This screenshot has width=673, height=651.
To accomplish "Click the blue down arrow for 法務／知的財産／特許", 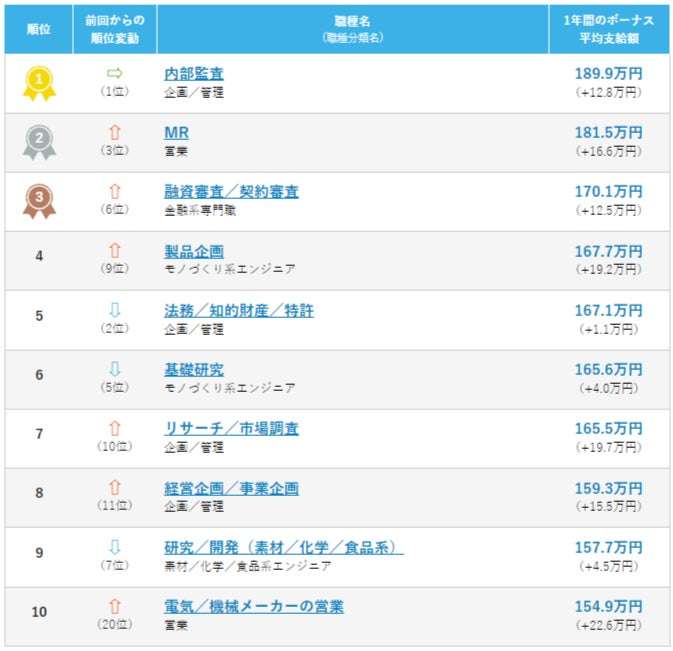I will tap(115, 310).
